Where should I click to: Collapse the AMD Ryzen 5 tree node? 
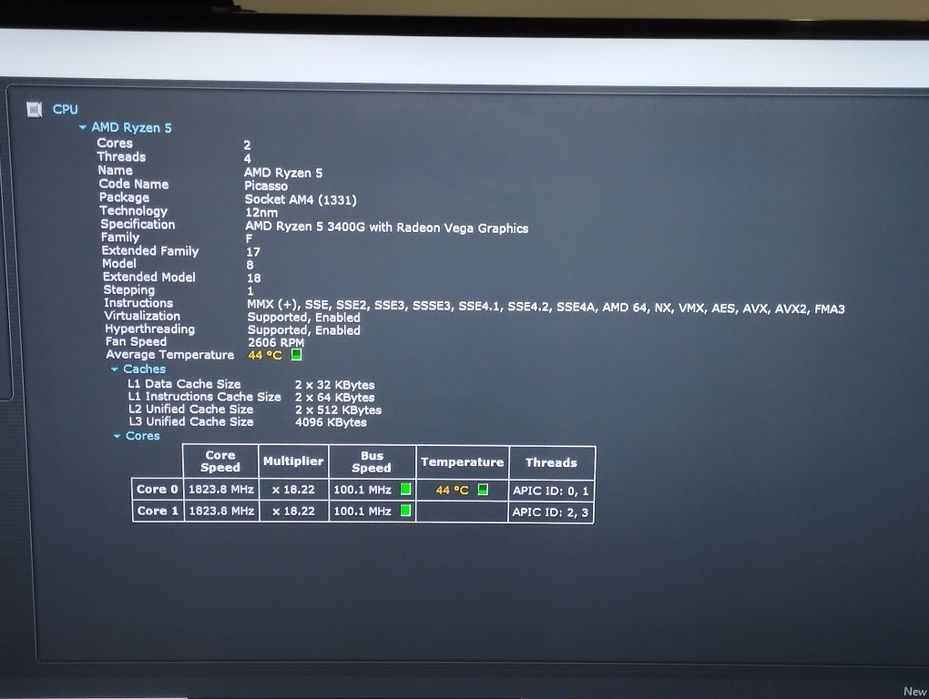pyautogui.click(x=83, y=127)
